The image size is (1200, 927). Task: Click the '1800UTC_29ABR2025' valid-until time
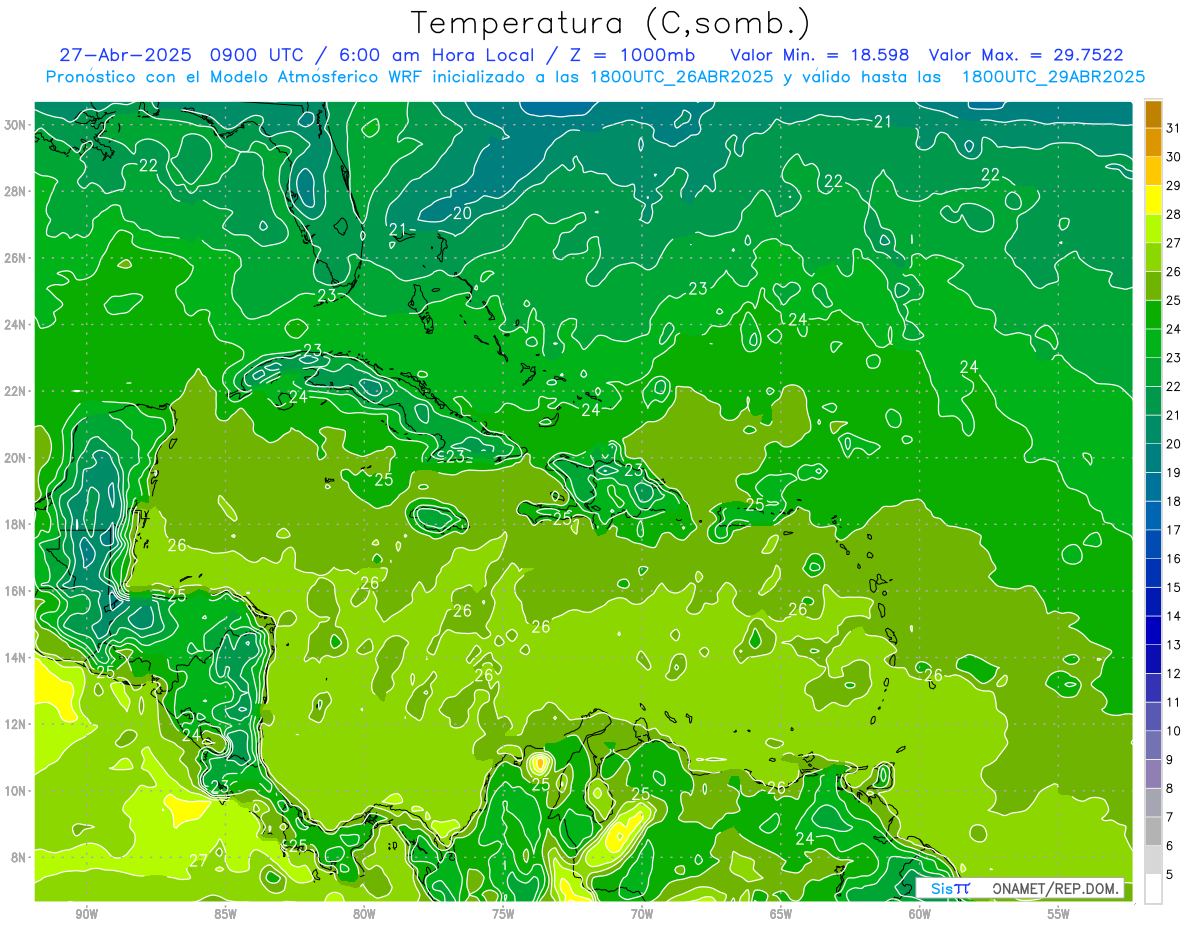point(1053,76)
